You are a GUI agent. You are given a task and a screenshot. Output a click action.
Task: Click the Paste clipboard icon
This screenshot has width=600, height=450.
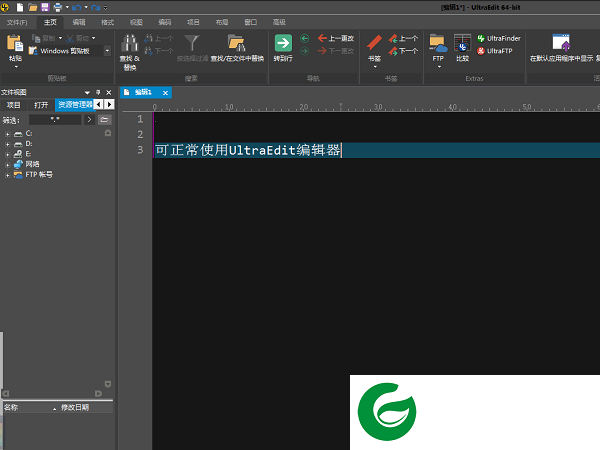pos(15,43)
